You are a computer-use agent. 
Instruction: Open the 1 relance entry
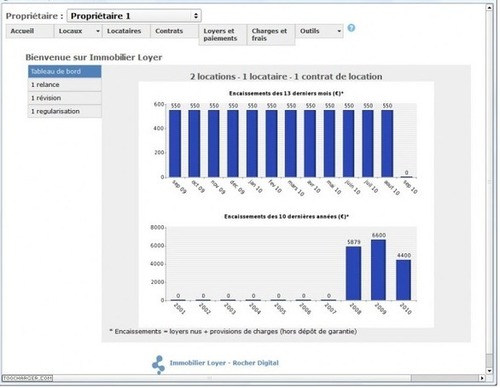click(x=65, y=85)
